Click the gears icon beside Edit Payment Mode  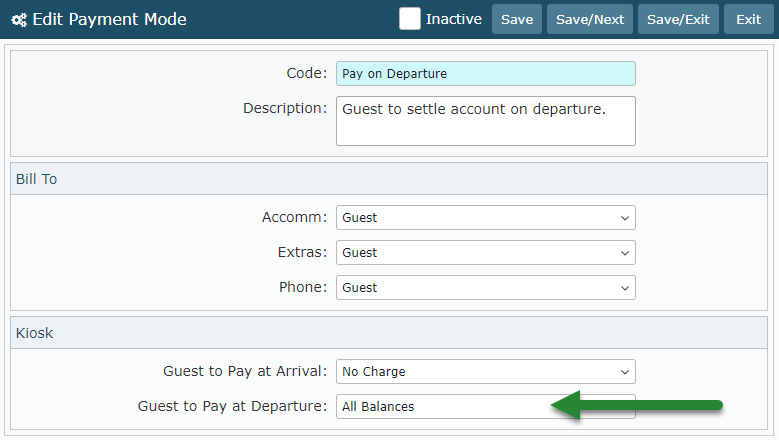coord(19,19)
